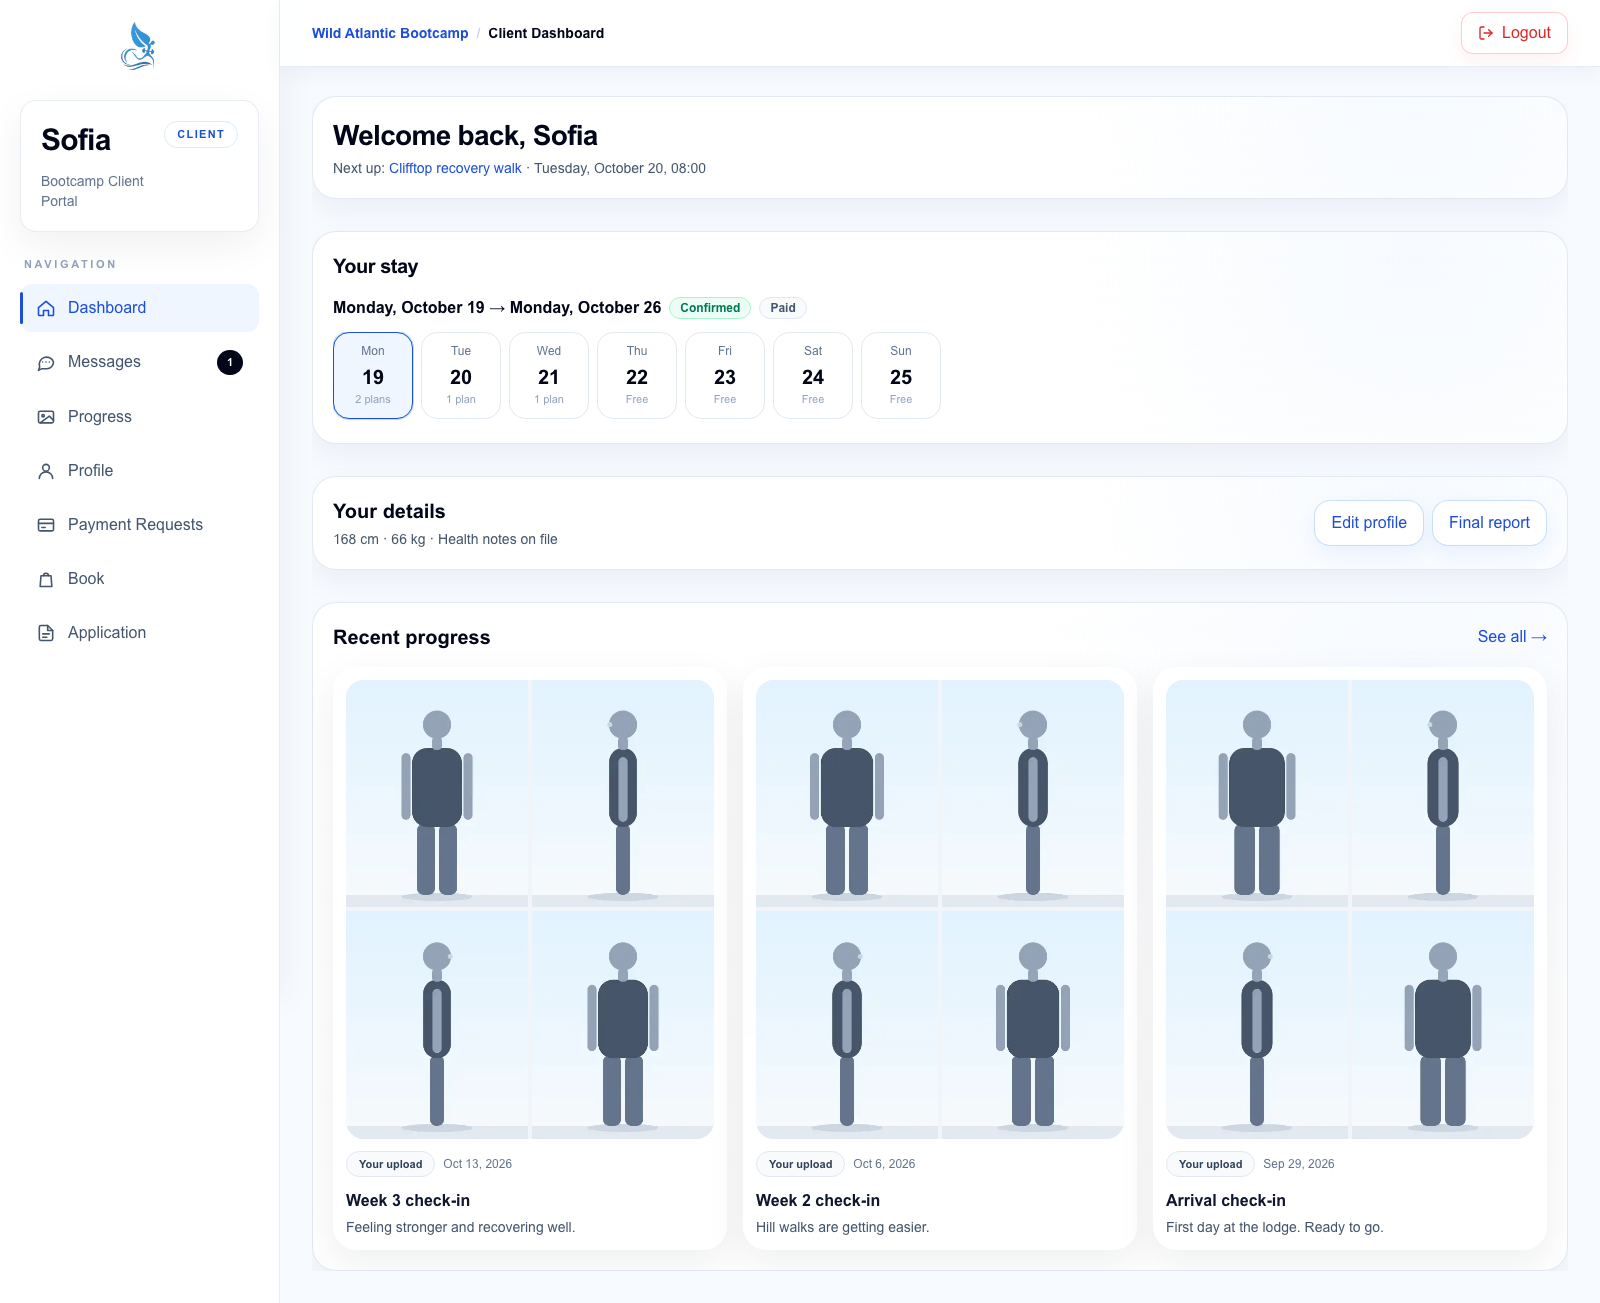Click the Messages chat bubble icon

pyautogui.click(x=46, y=362)
